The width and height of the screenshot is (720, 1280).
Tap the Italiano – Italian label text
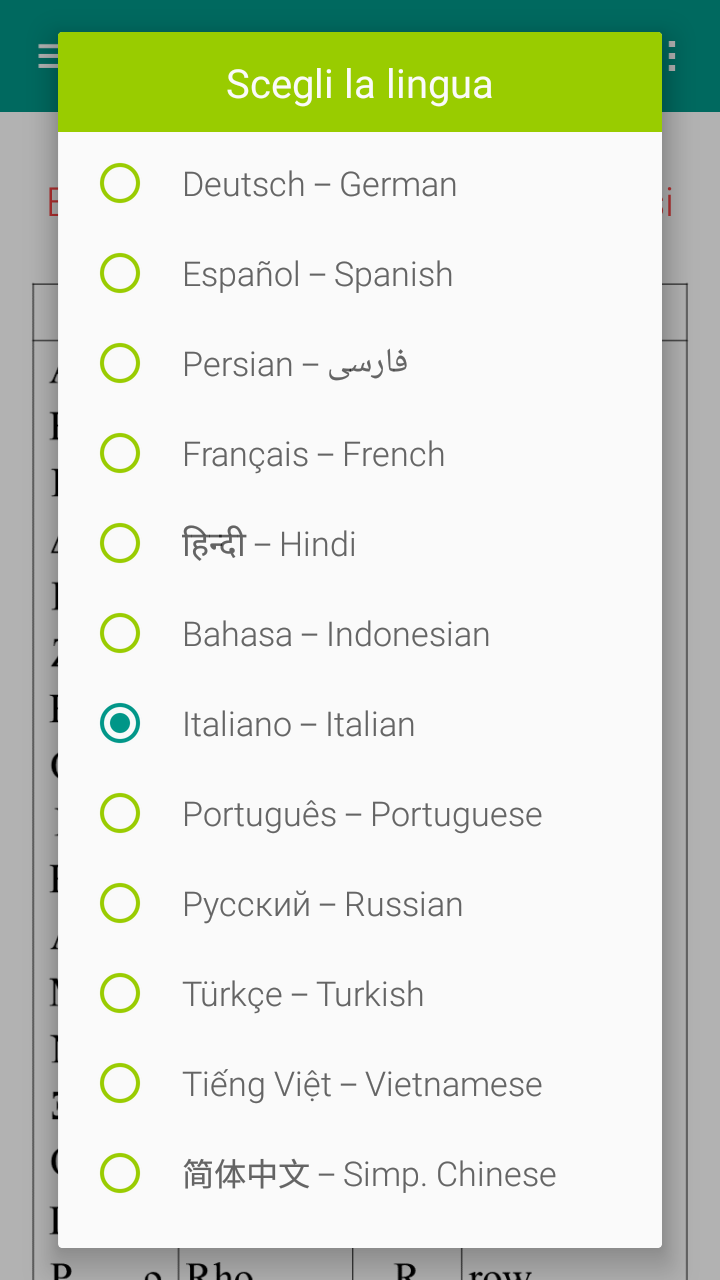point(299,724)
